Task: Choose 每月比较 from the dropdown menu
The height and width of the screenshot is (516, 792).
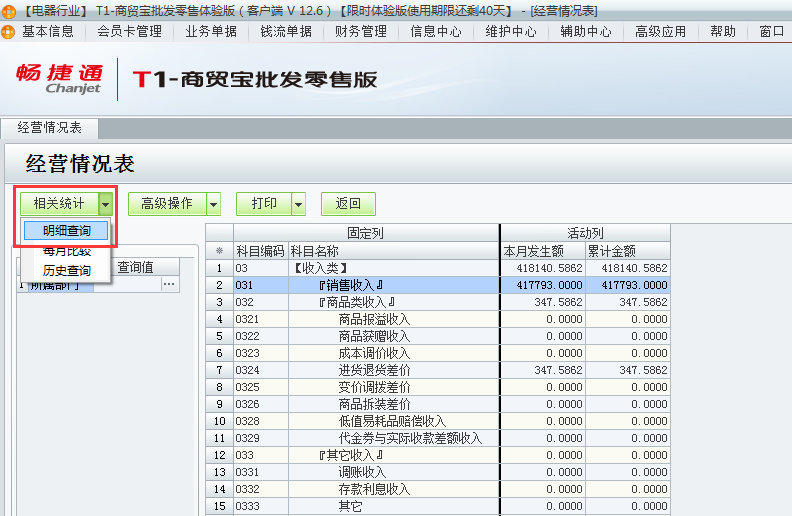Action: click(66, 251)
